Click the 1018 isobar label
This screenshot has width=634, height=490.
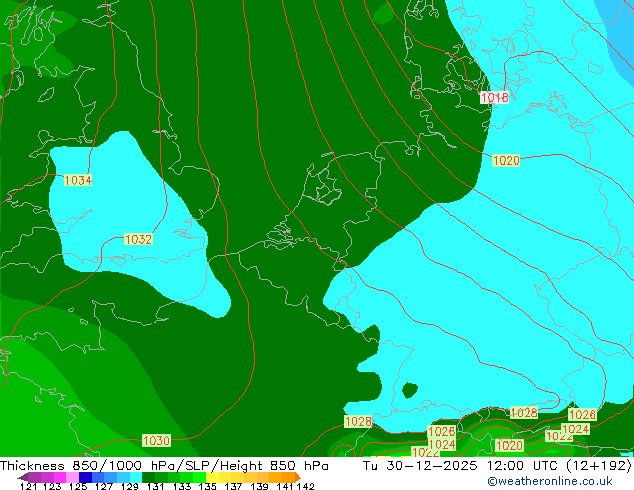tap(495, 97)
